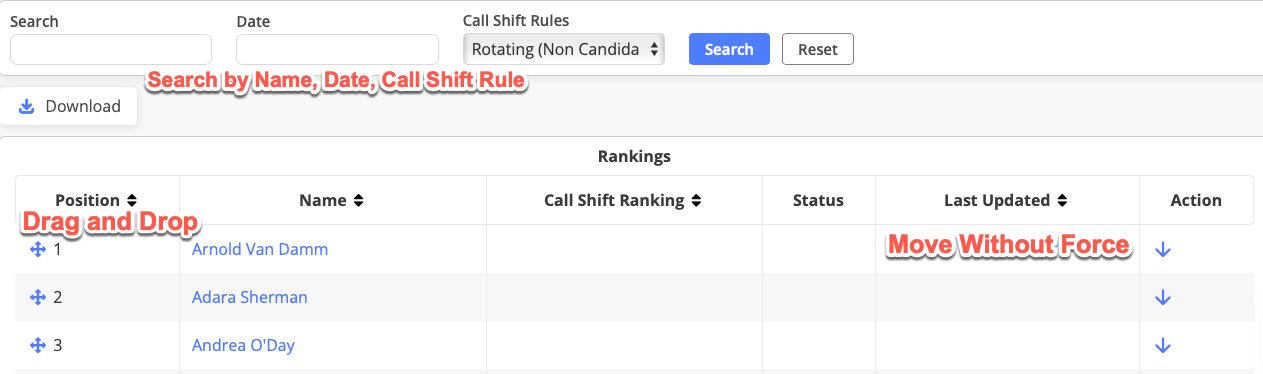
Task: Reset the search filters
Action: (818, 49)
